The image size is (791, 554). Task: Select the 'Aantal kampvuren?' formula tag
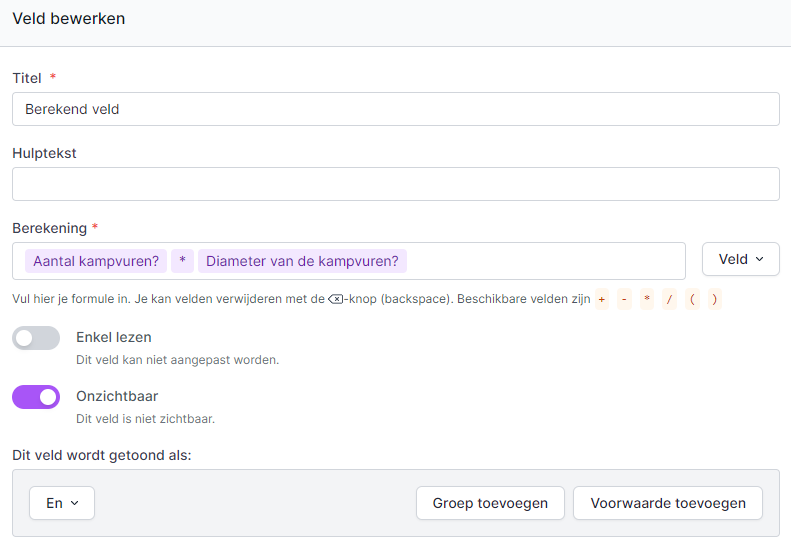96,261
